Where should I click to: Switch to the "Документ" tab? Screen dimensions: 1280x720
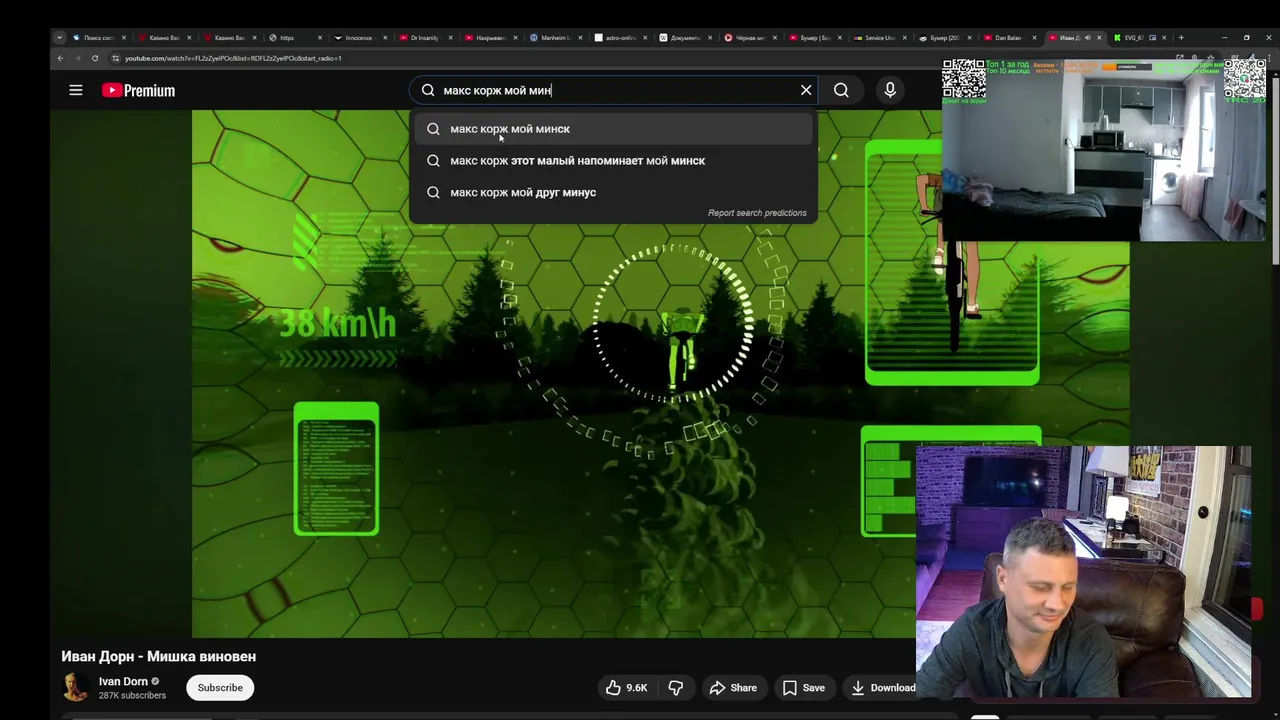click(685, 38)
